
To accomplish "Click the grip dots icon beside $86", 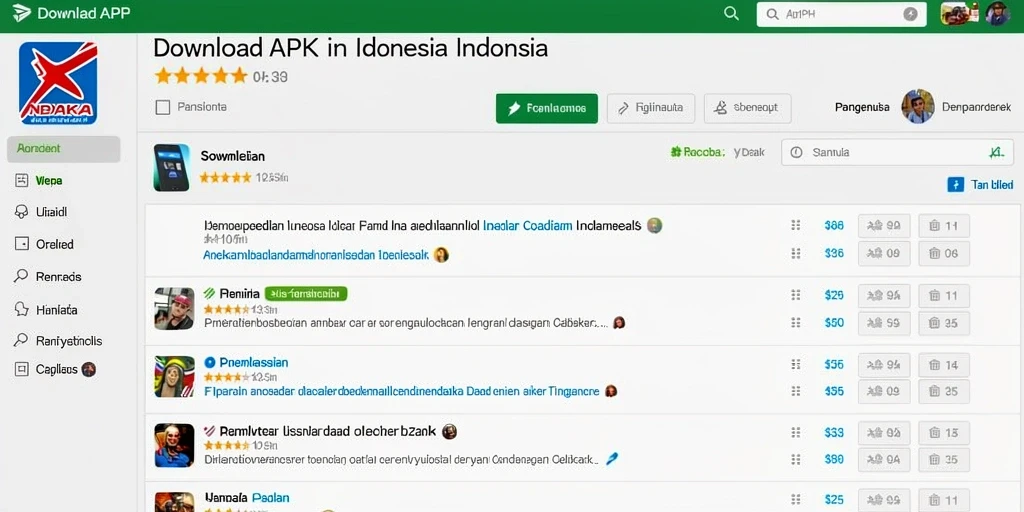I will tap(795, 225).
